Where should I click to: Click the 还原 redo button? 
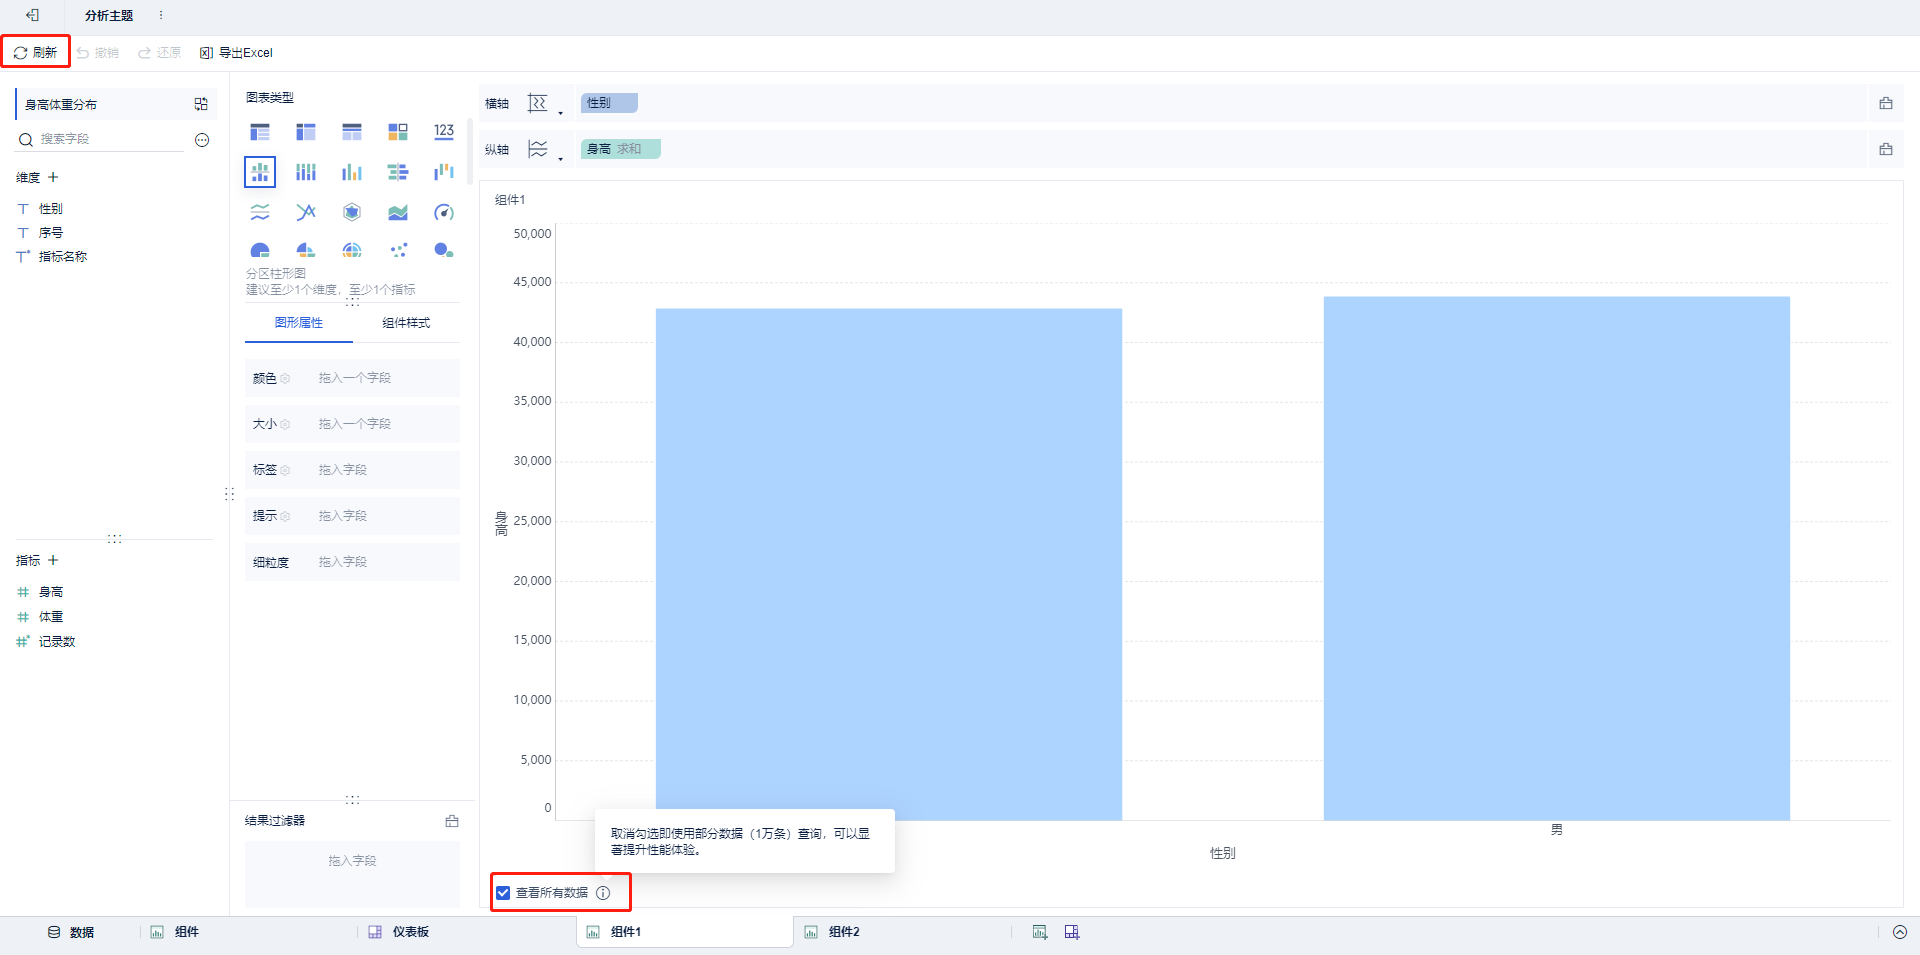[x=160, y=53]
